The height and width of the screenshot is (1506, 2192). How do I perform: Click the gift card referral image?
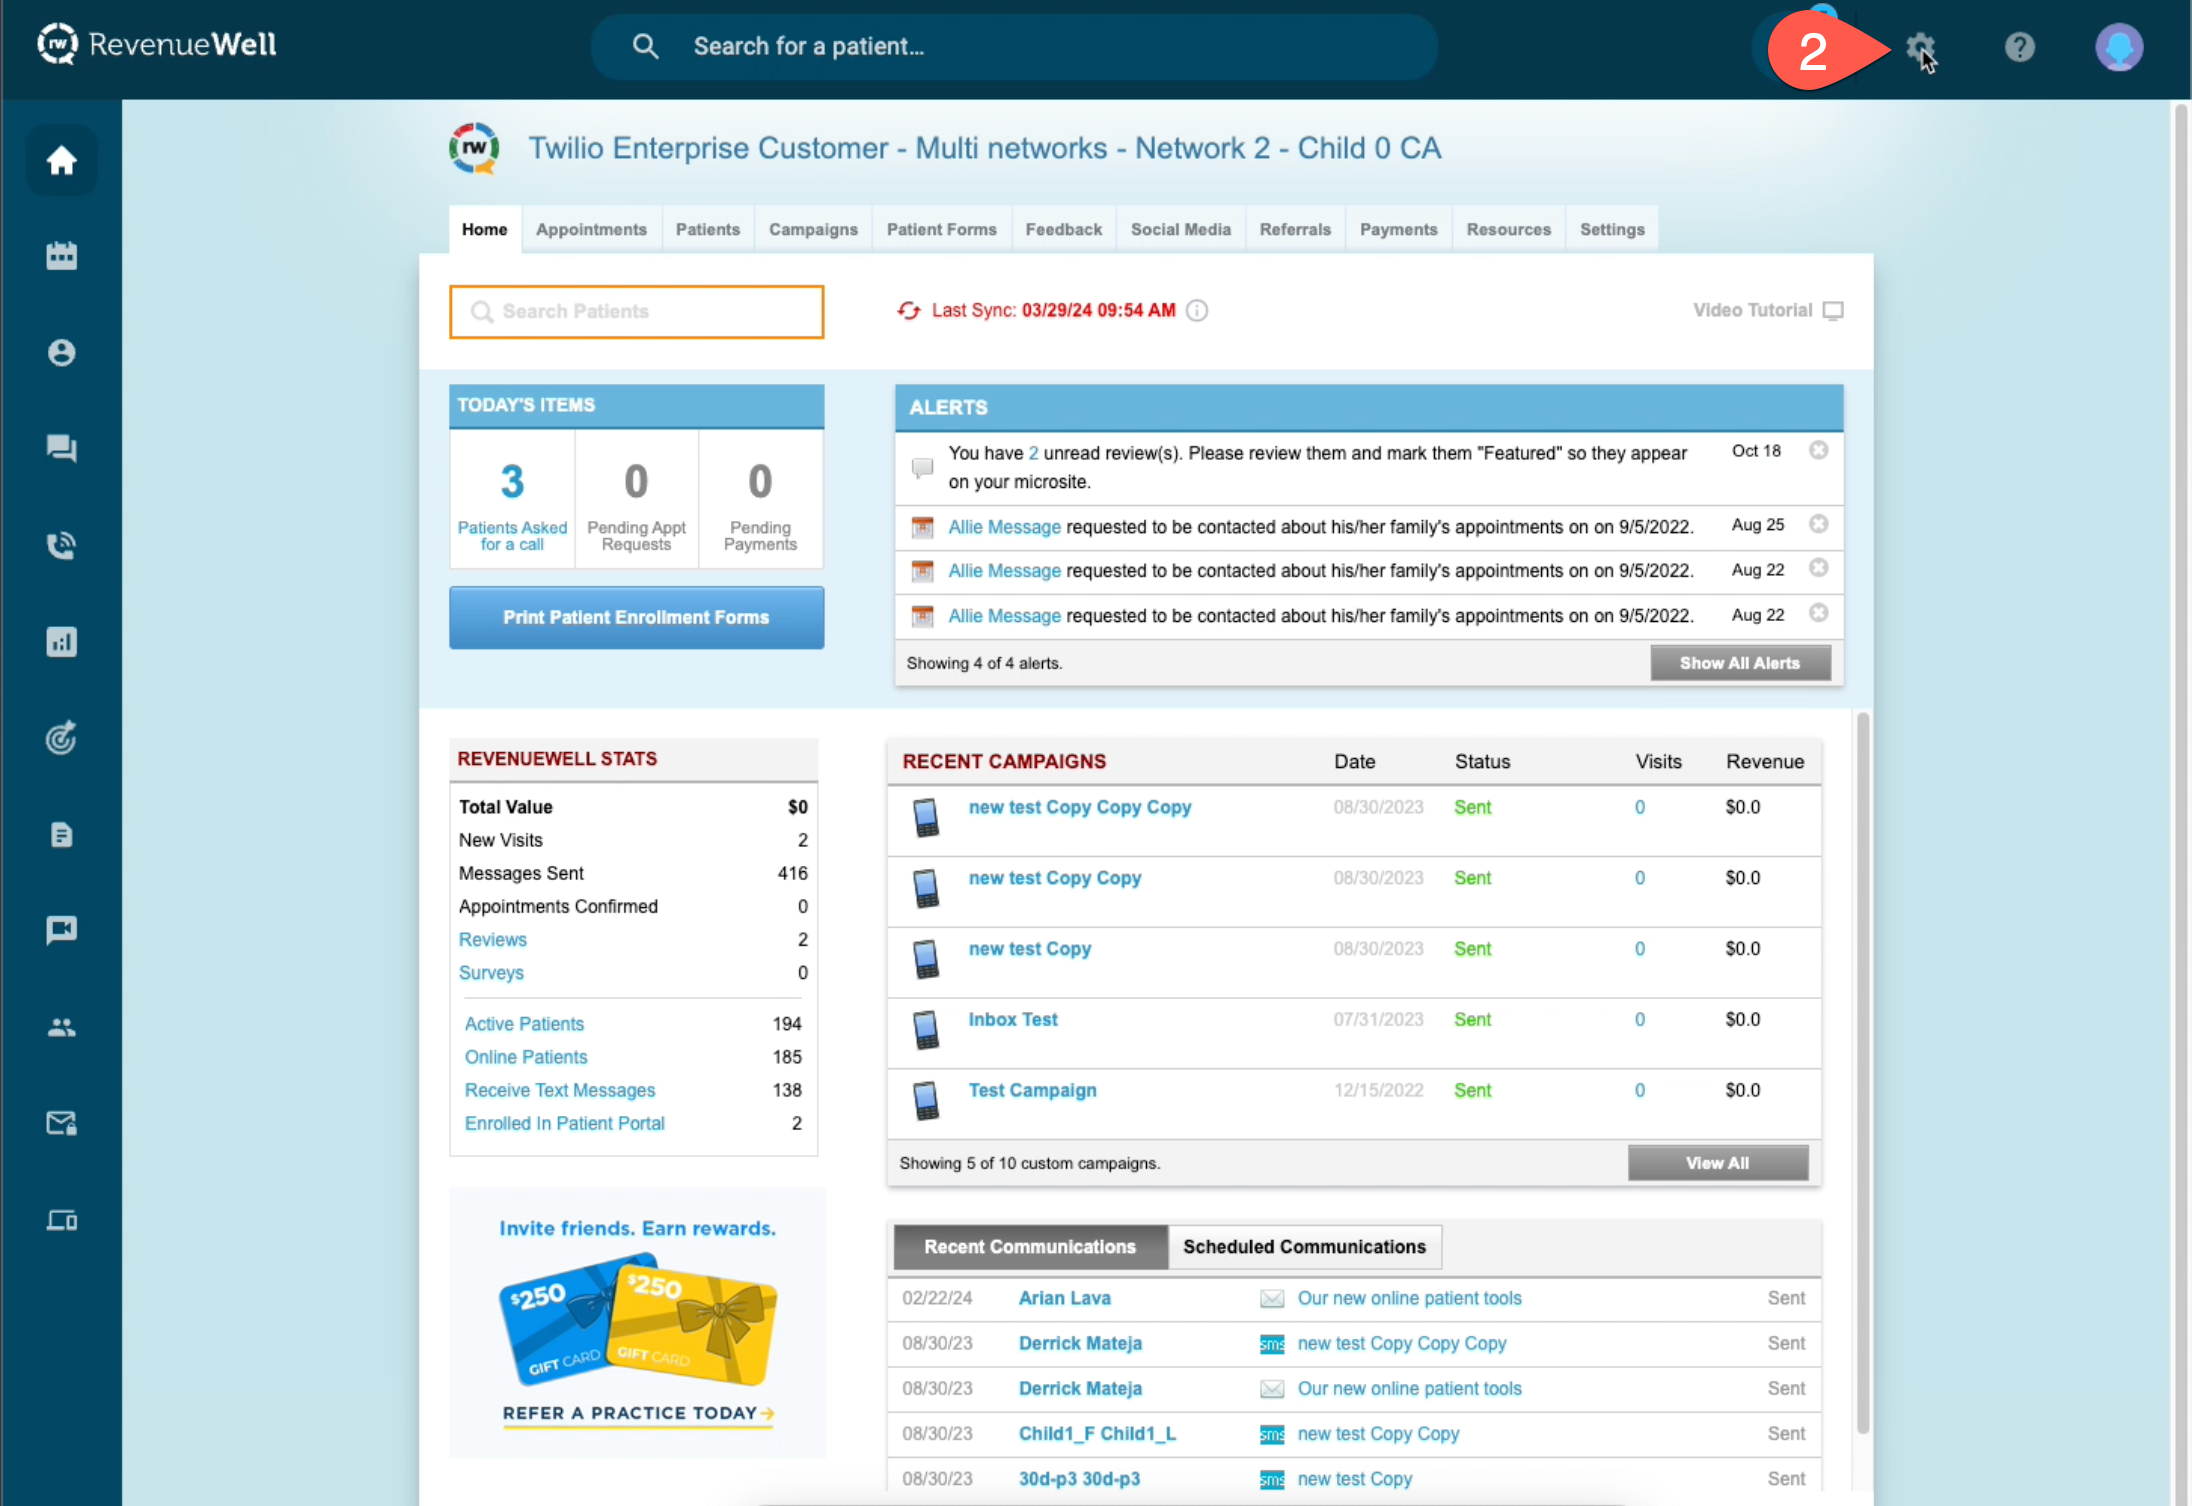click(x=638, y=1322)
